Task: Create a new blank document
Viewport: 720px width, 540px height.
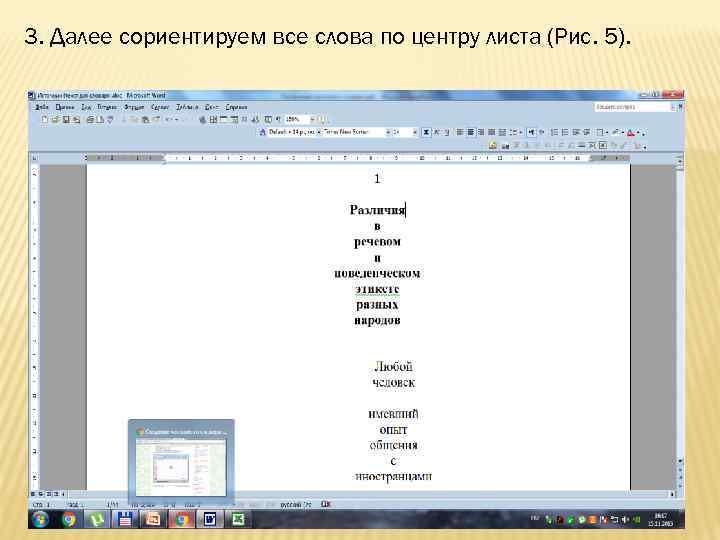Action: 45,120
